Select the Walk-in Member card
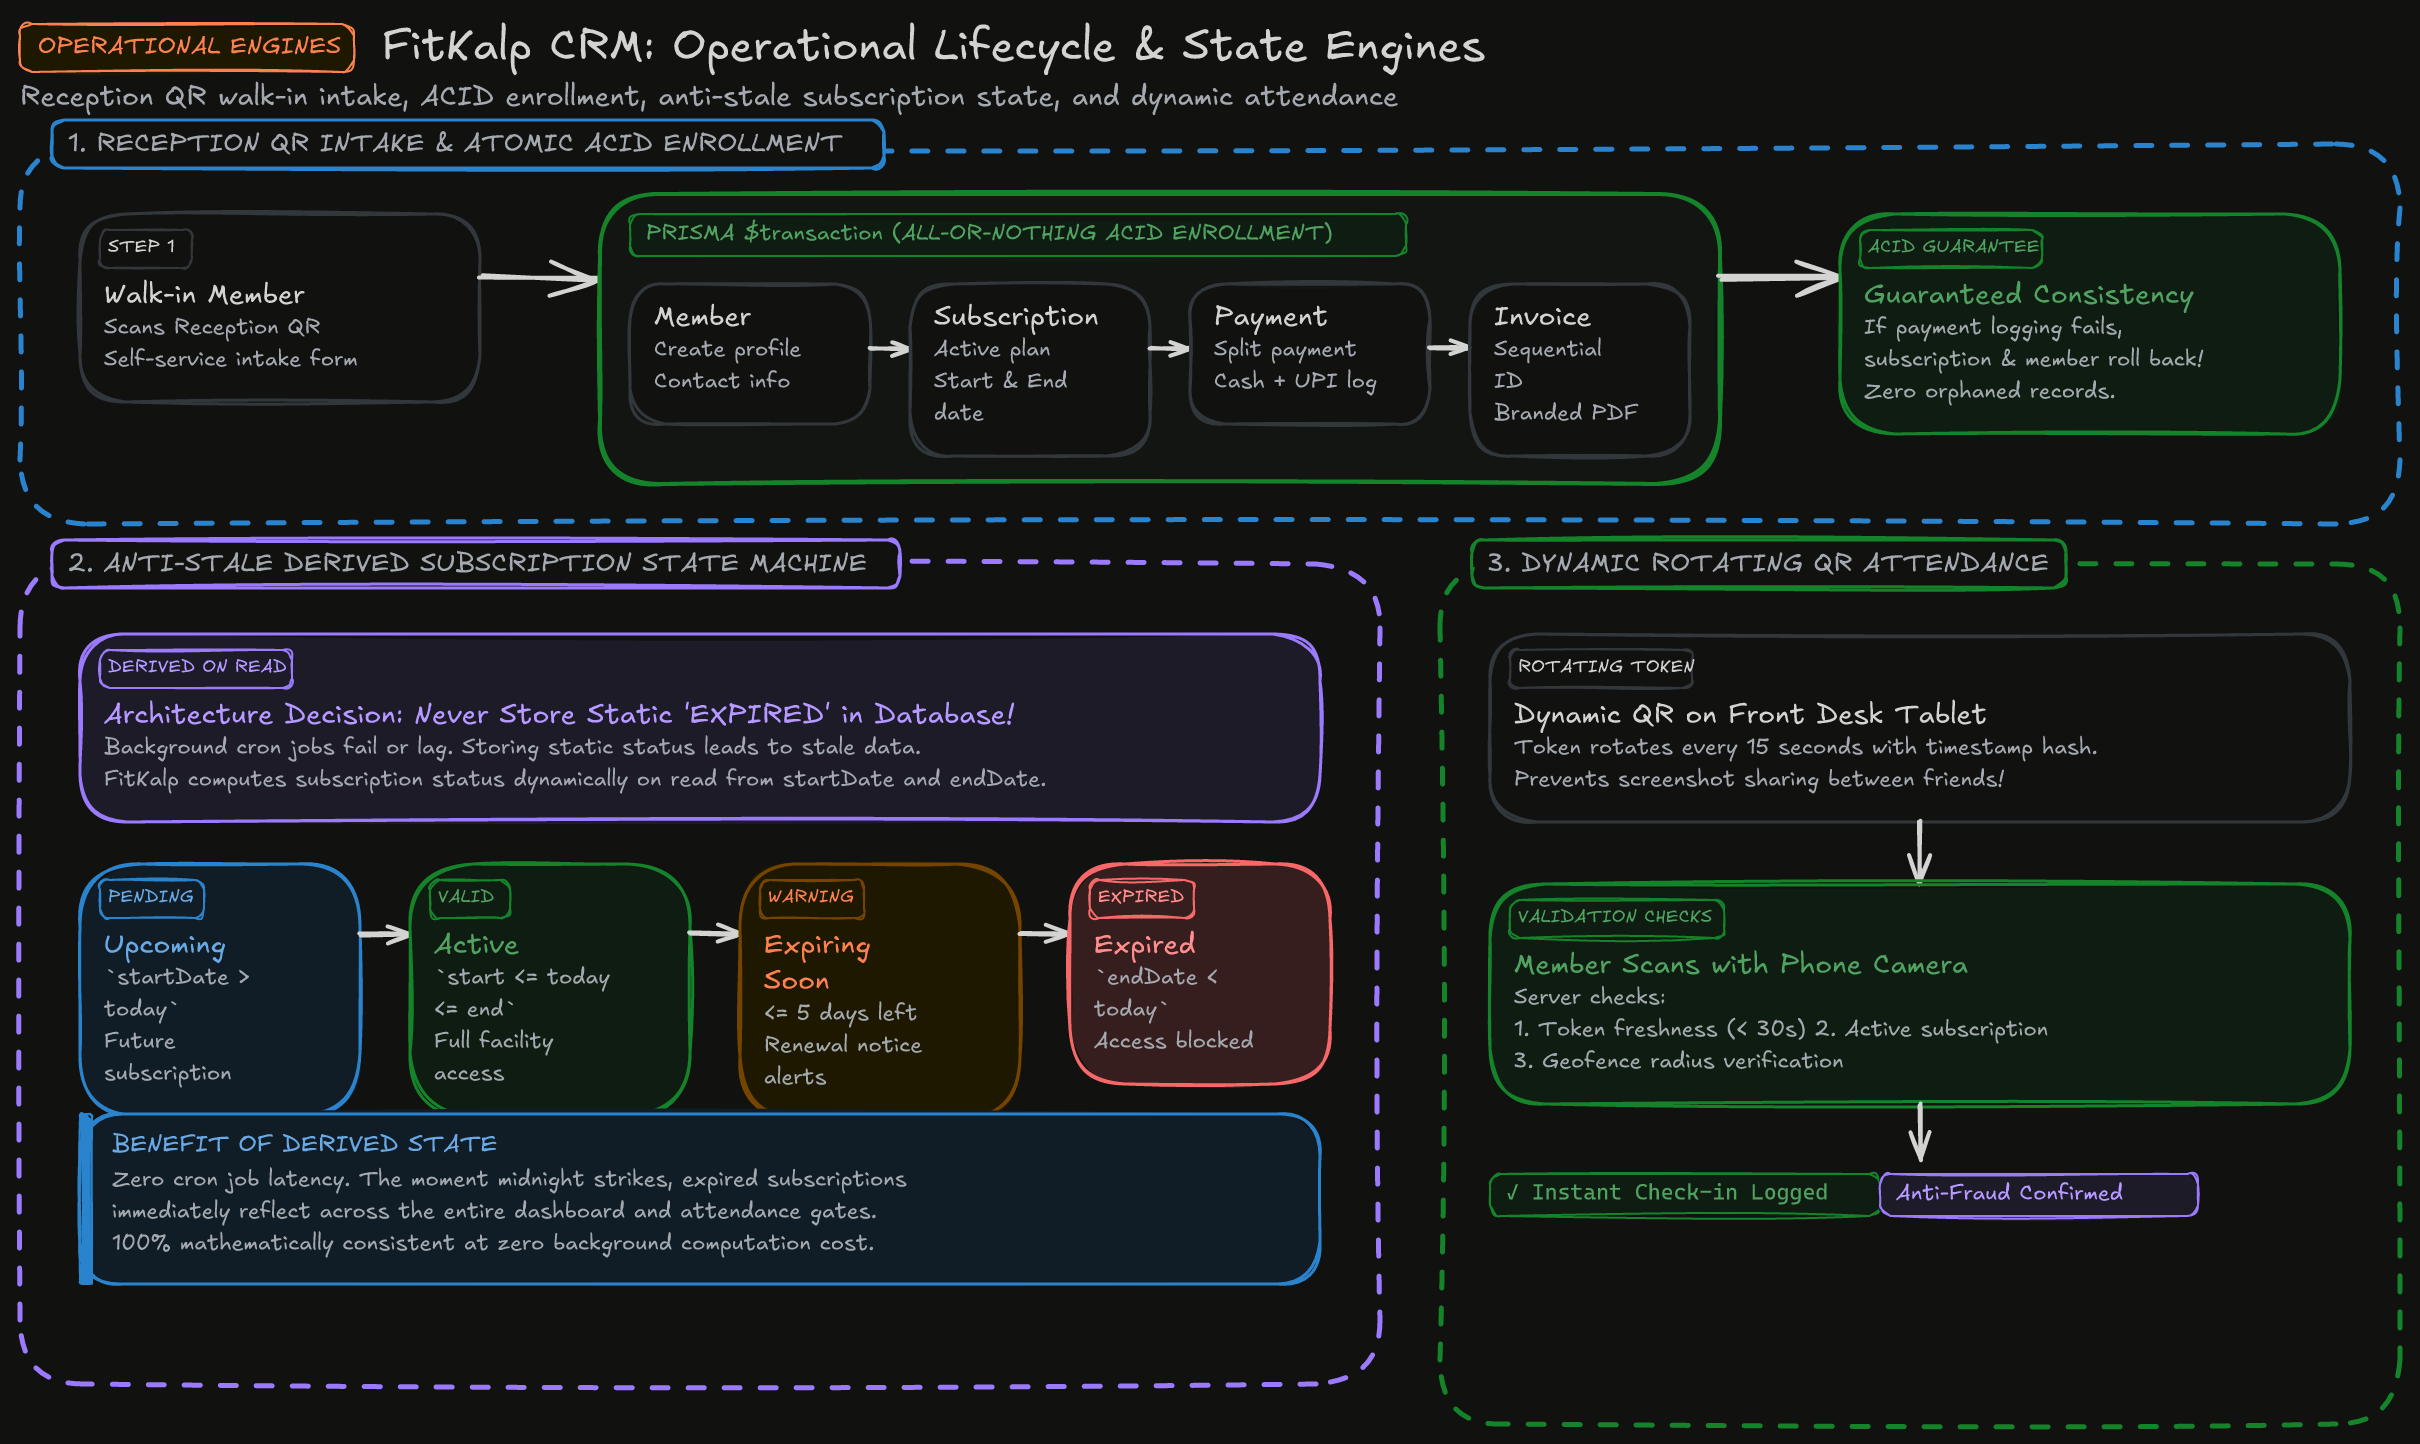Screen dimensions: 2420x1444 [x=280, y=308]
